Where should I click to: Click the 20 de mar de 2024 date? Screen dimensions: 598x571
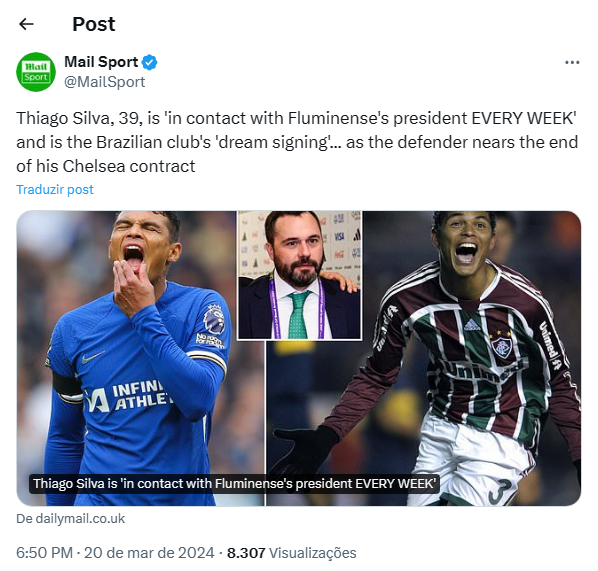point(149,552)
